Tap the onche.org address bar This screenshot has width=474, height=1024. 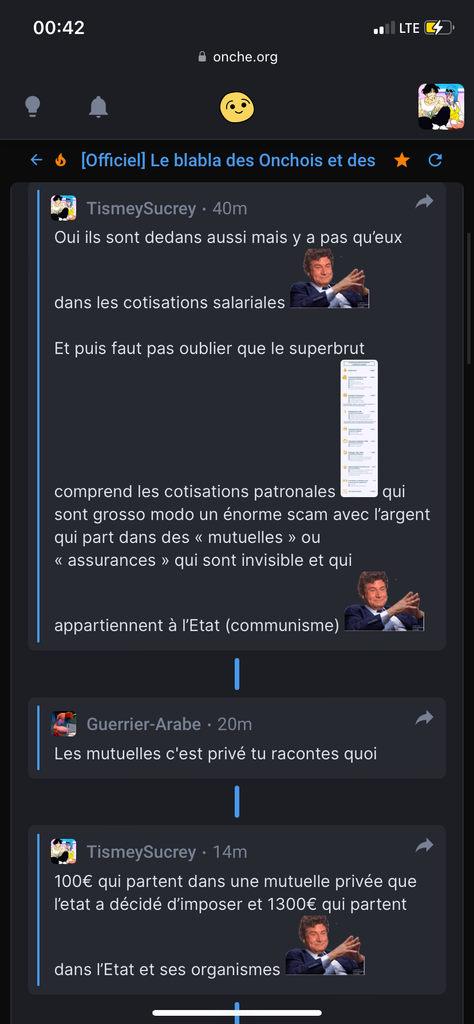[237, 57]
